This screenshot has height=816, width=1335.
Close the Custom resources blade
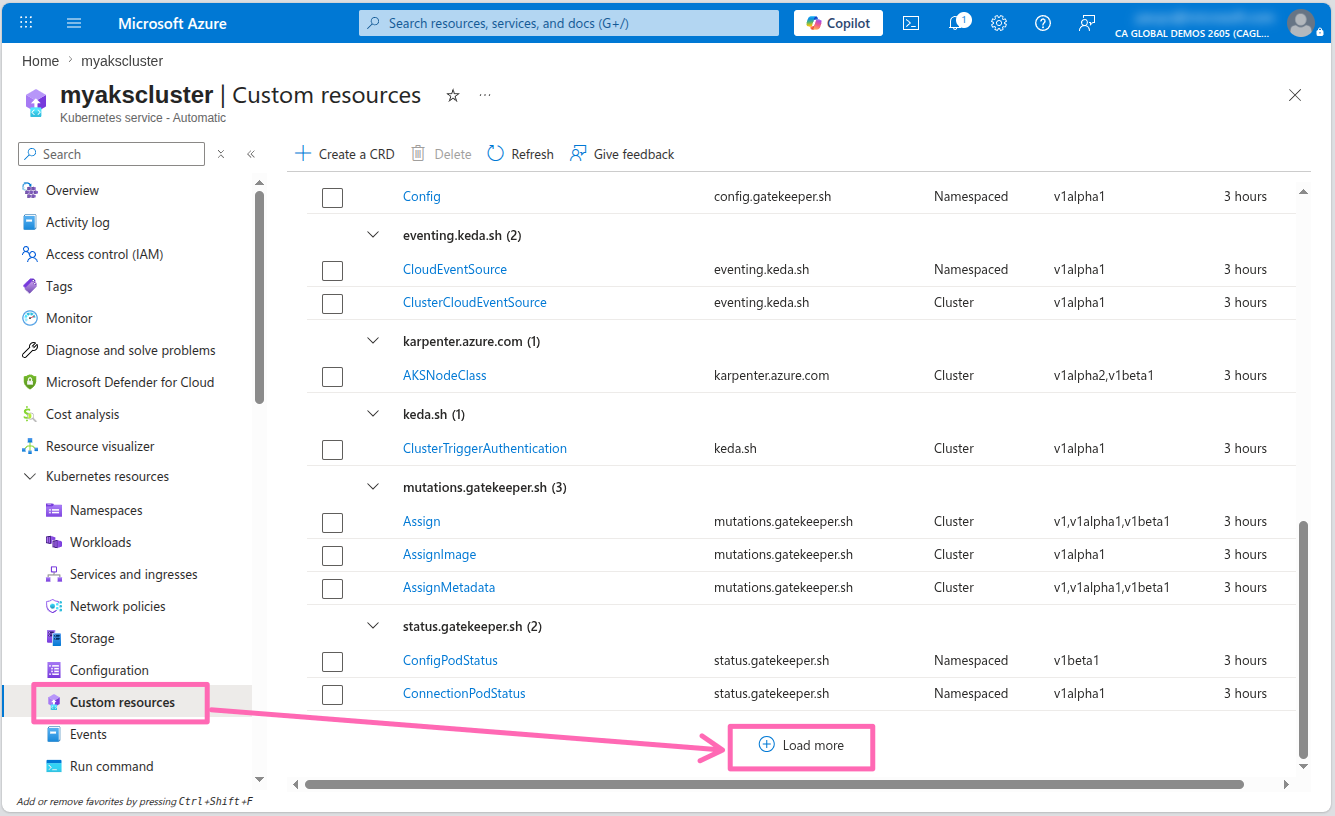1295,95
